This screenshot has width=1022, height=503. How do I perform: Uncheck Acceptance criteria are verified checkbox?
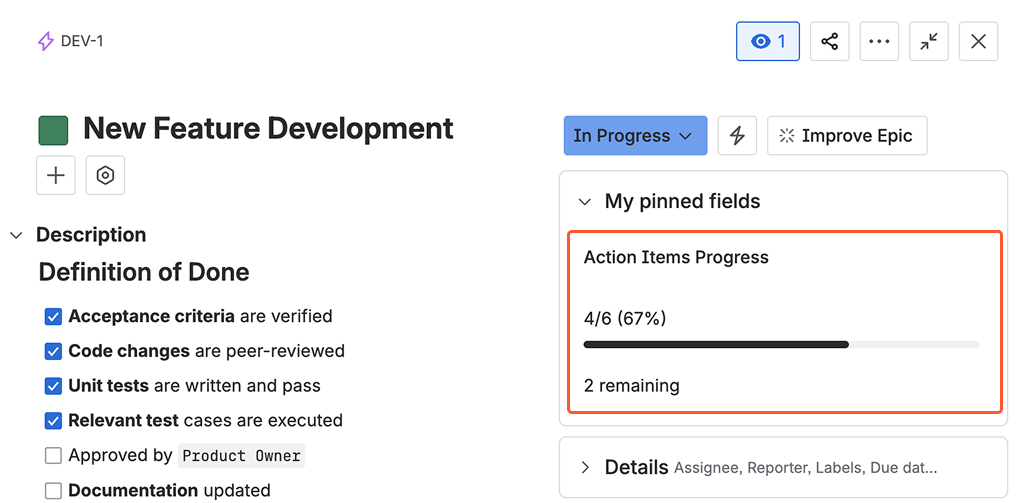coord(54,317)
